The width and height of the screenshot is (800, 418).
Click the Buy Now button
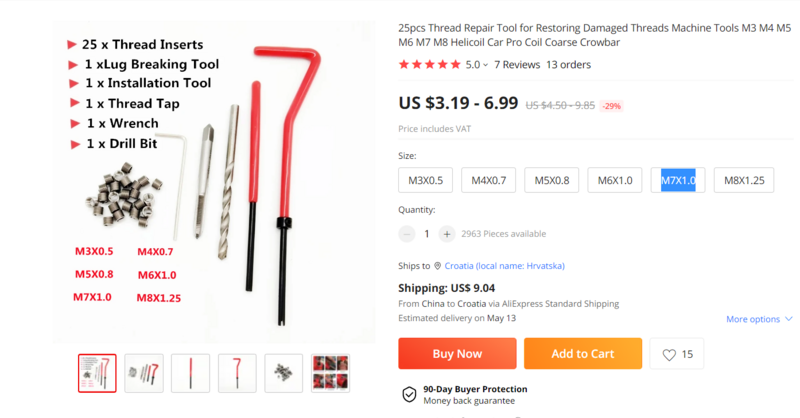(x=457, y=354)
